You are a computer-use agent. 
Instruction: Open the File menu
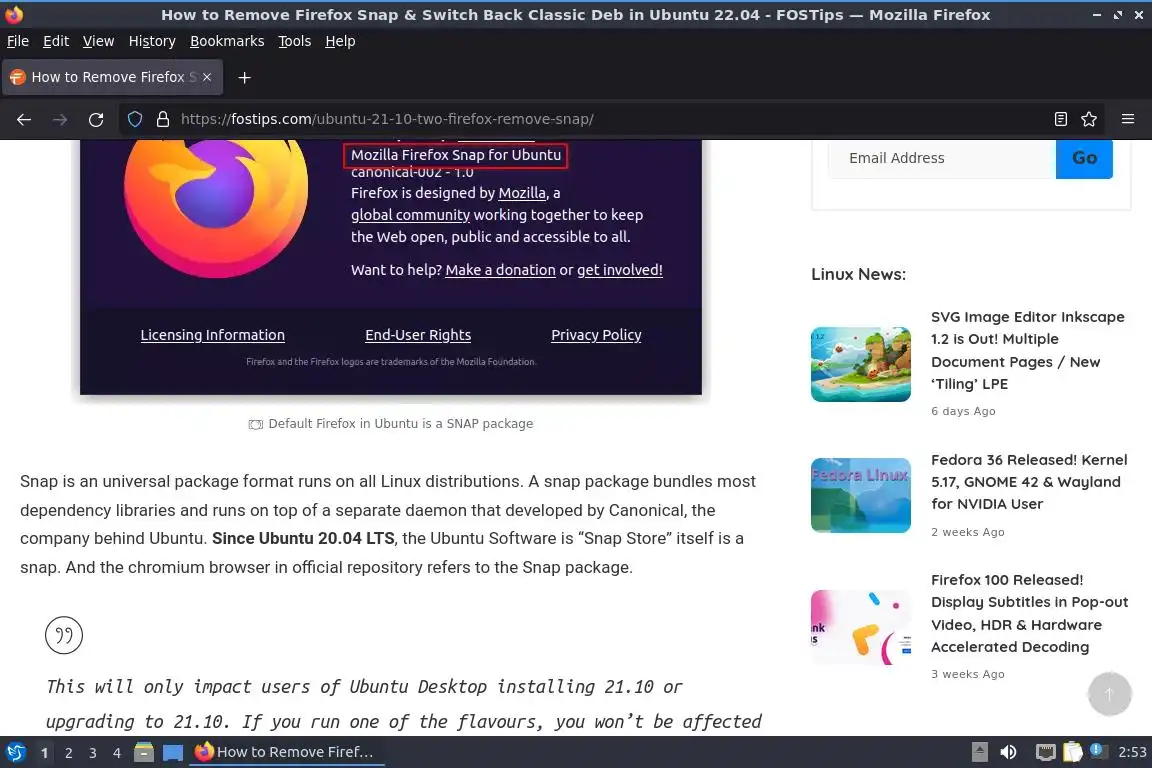(18, 41)
